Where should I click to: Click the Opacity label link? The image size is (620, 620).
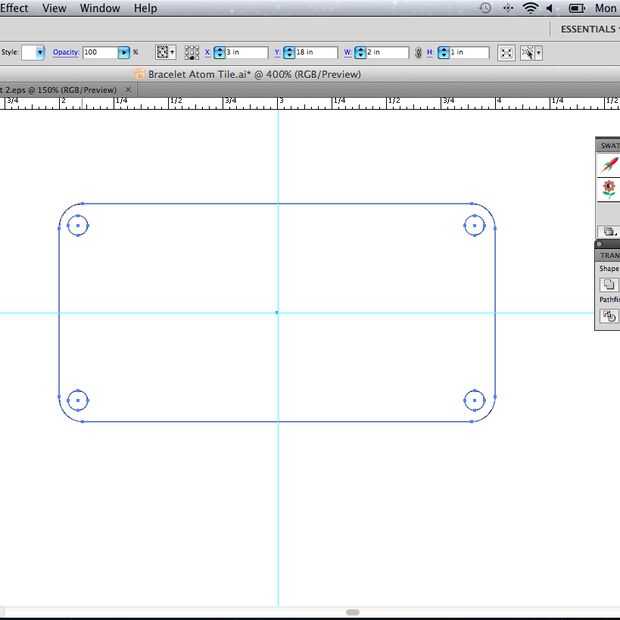coord(66,52)
